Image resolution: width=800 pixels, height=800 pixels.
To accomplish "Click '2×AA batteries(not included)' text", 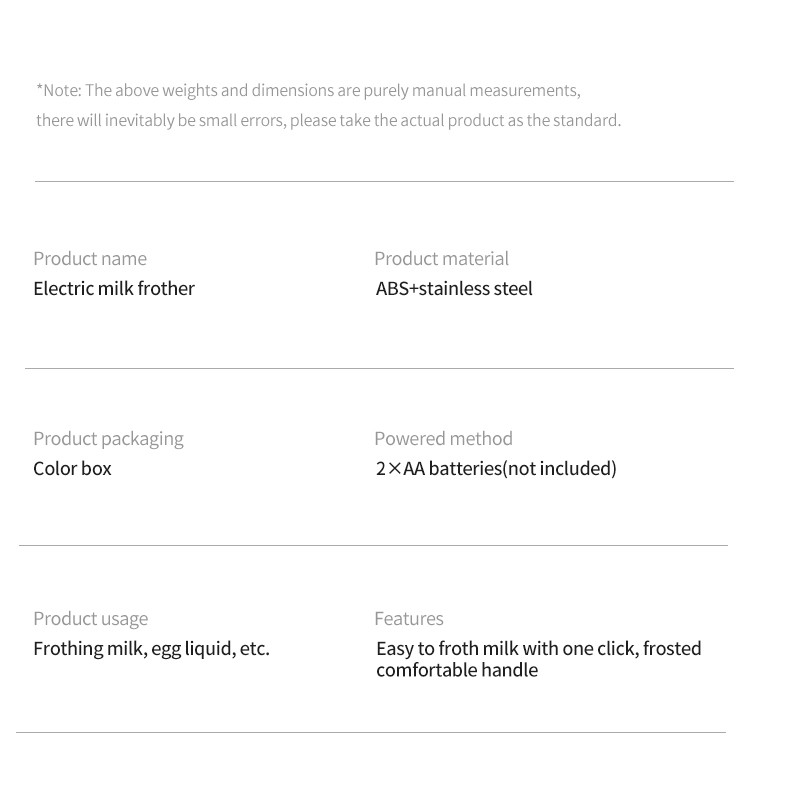I will pos(496,469).
